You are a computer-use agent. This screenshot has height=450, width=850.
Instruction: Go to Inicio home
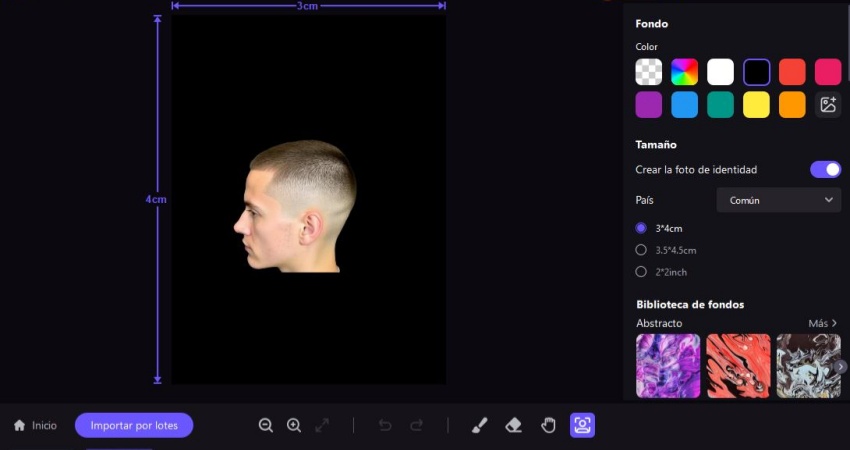point(35,425)
